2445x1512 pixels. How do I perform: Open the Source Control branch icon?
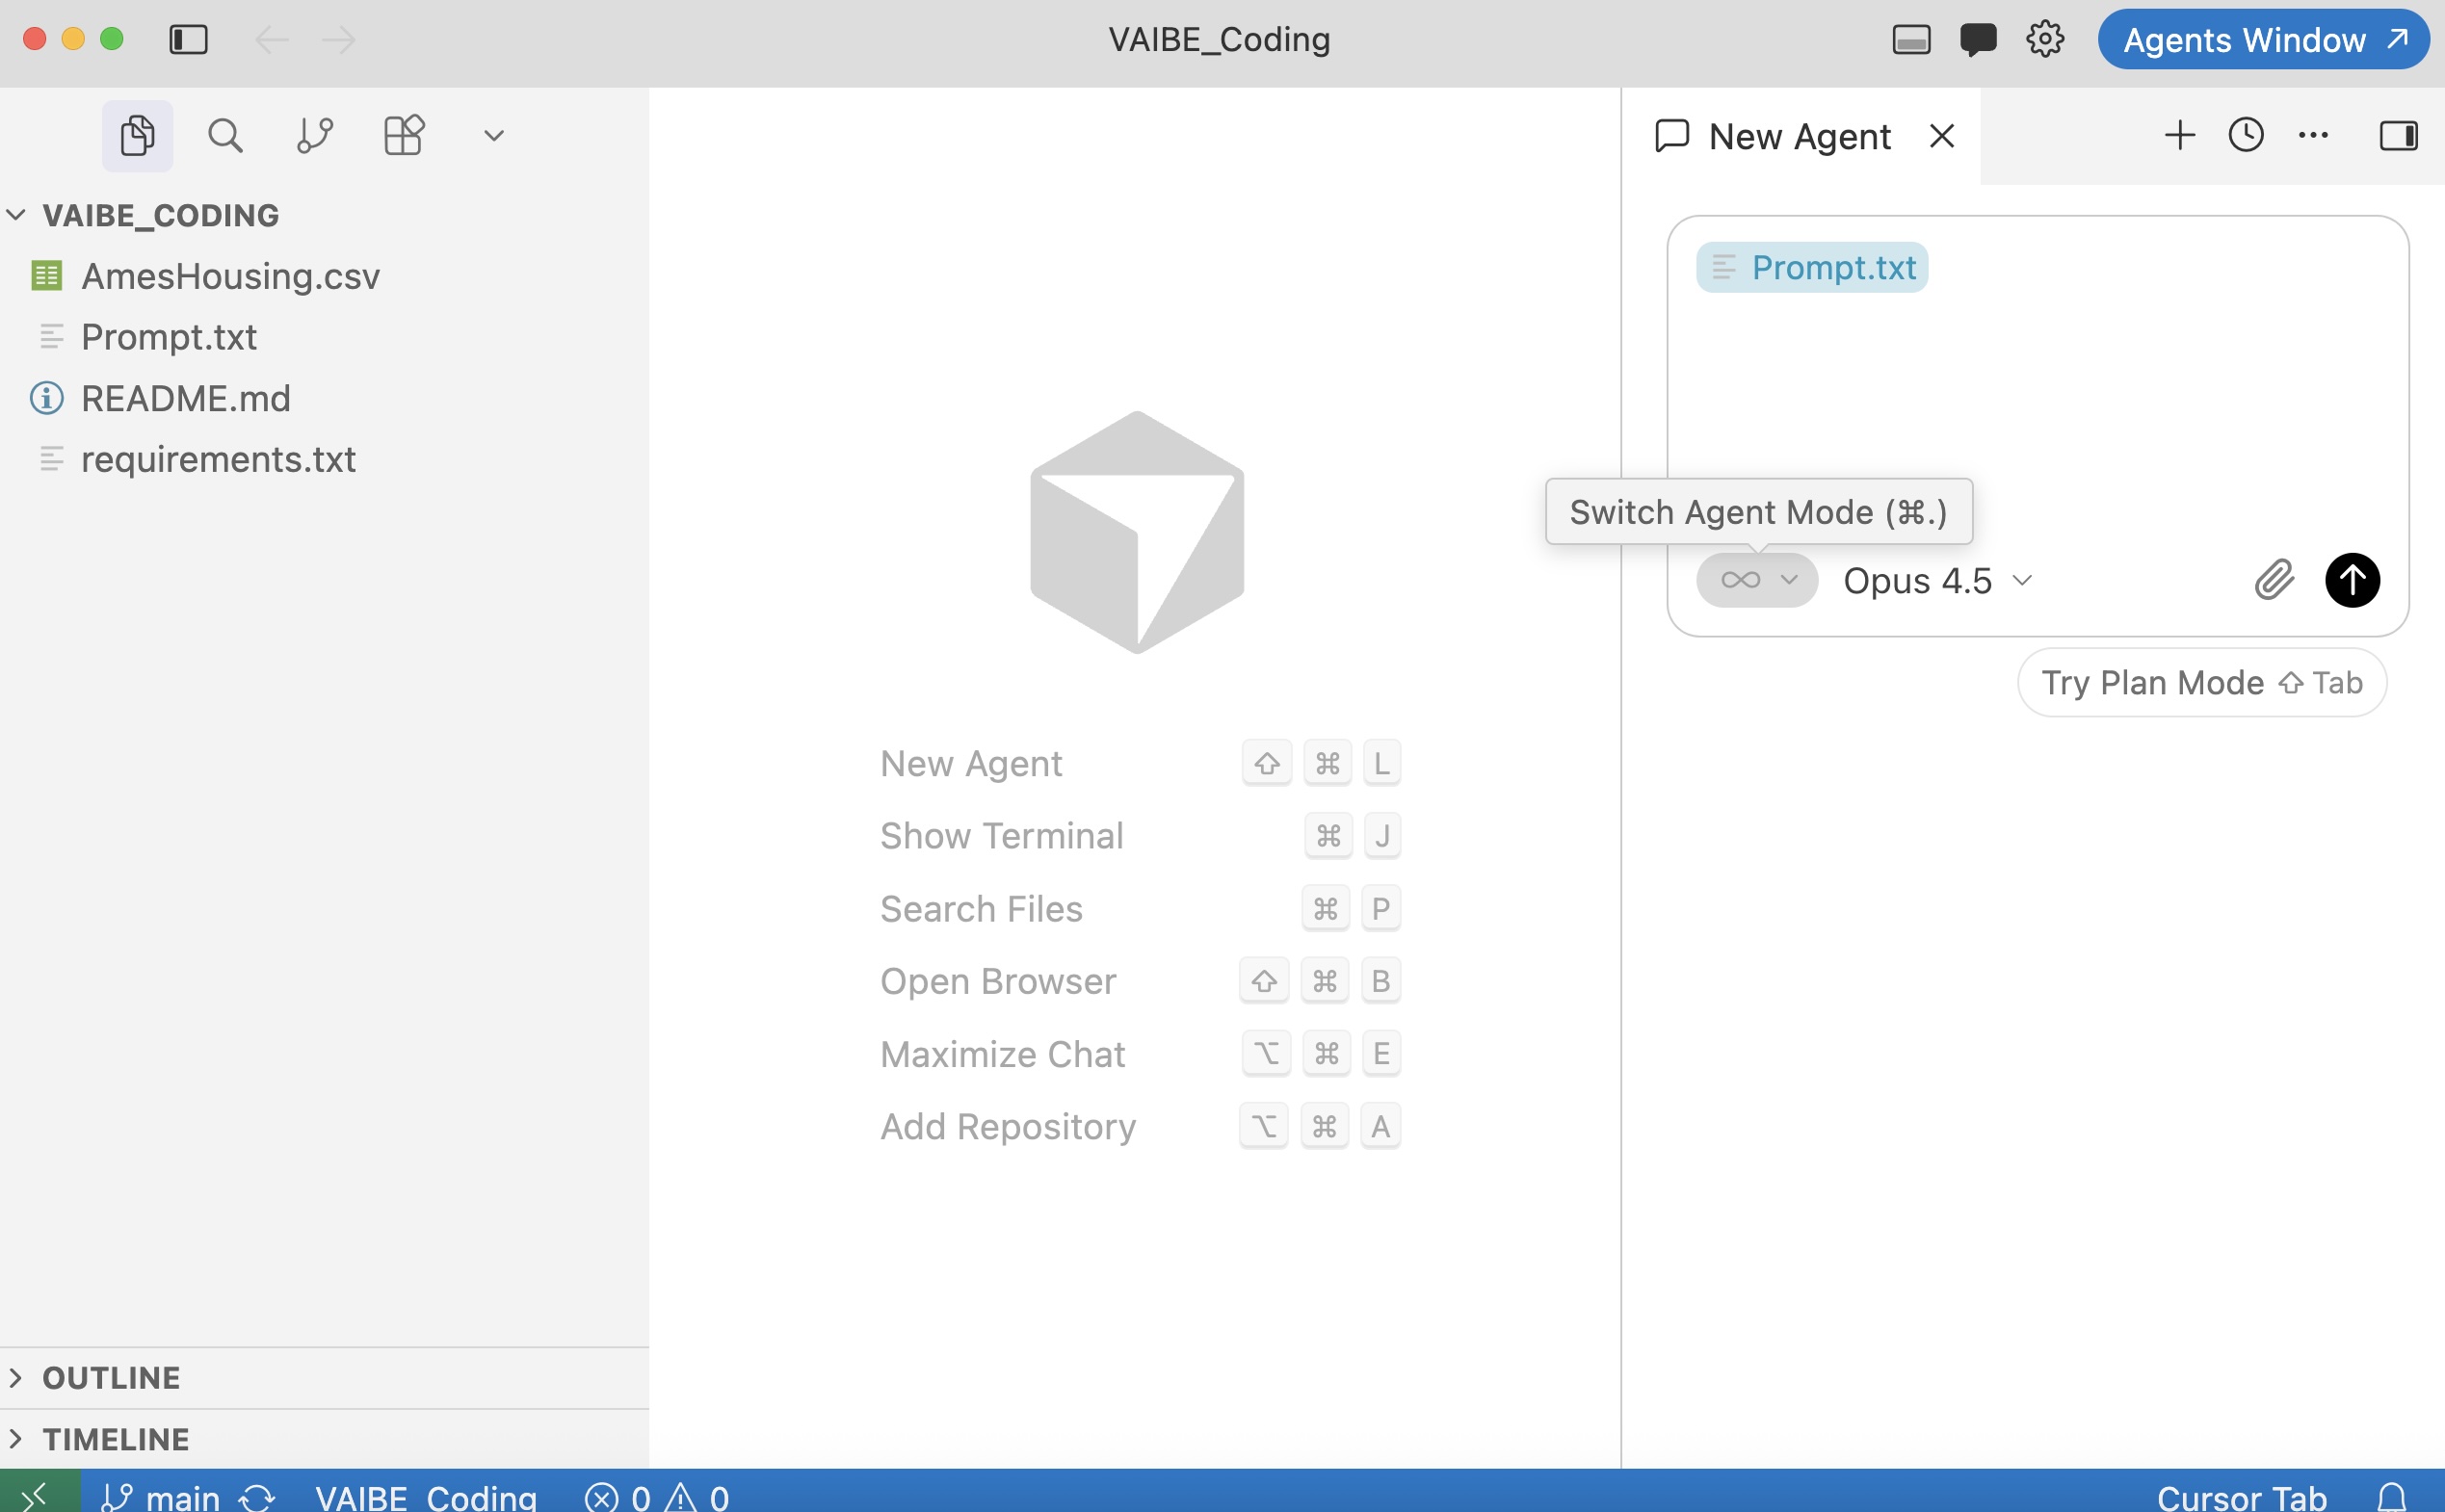pyautogui.click(x=314, y=135)
